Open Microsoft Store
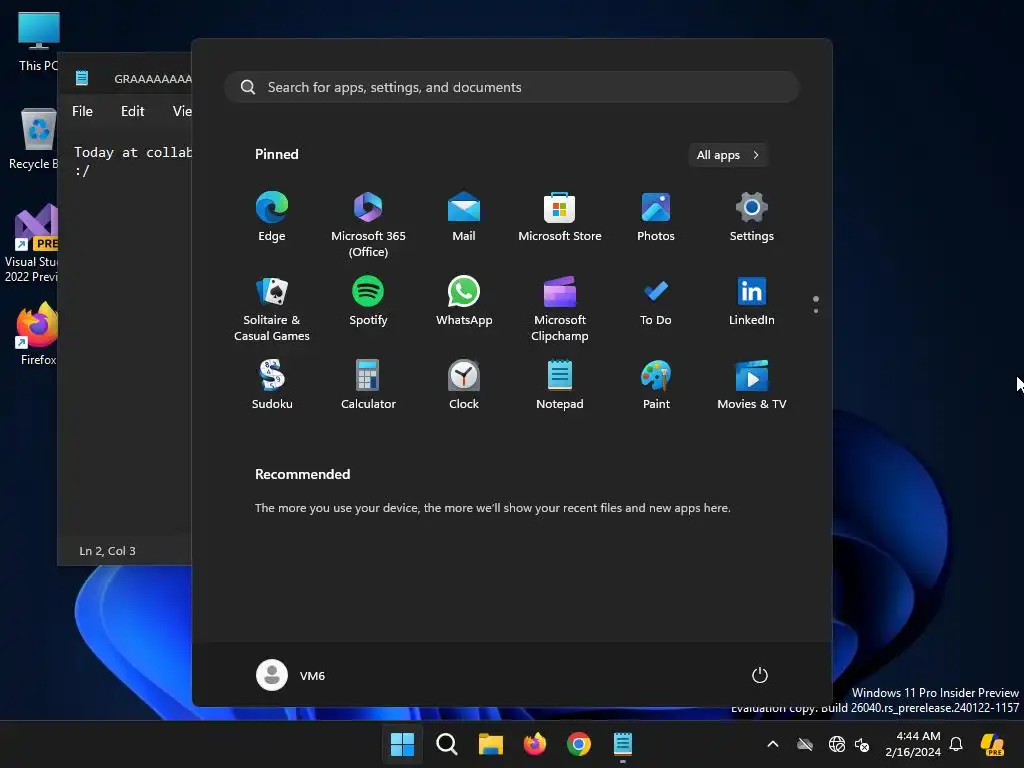Viewport: 1024px width, 768px height. pyautogui.click(x=560, y=217)
